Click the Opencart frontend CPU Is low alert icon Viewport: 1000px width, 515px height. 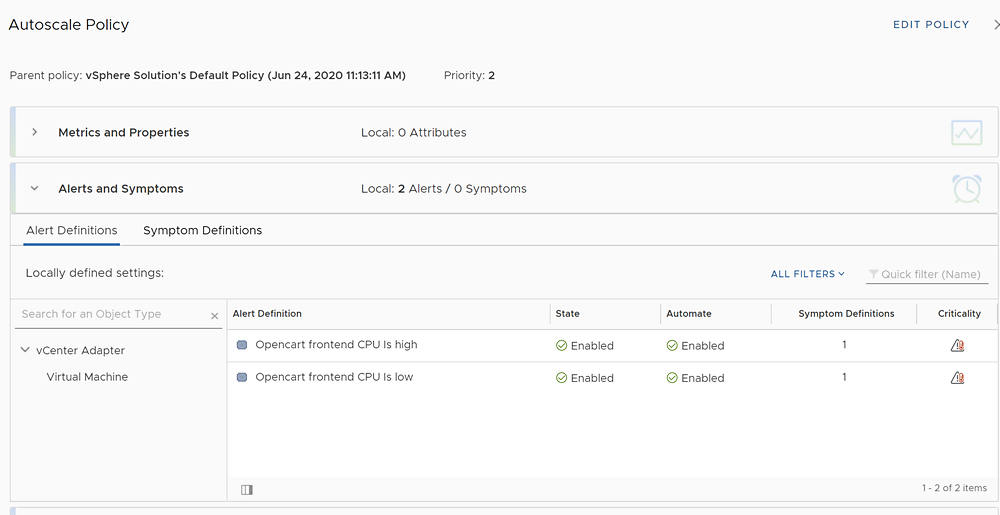(x=242, y=377)
